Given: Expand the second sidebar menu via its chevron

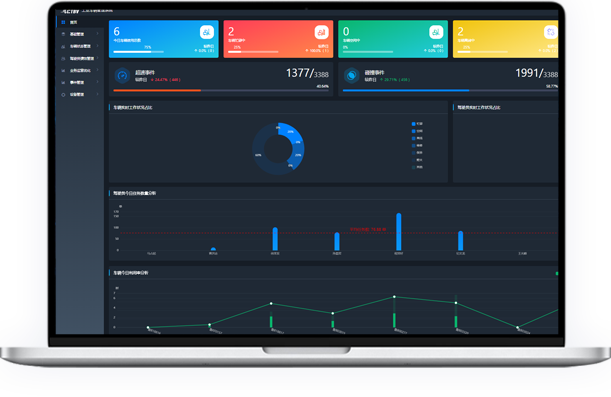Looking at the screenshot, I should [x=97, y=34].
